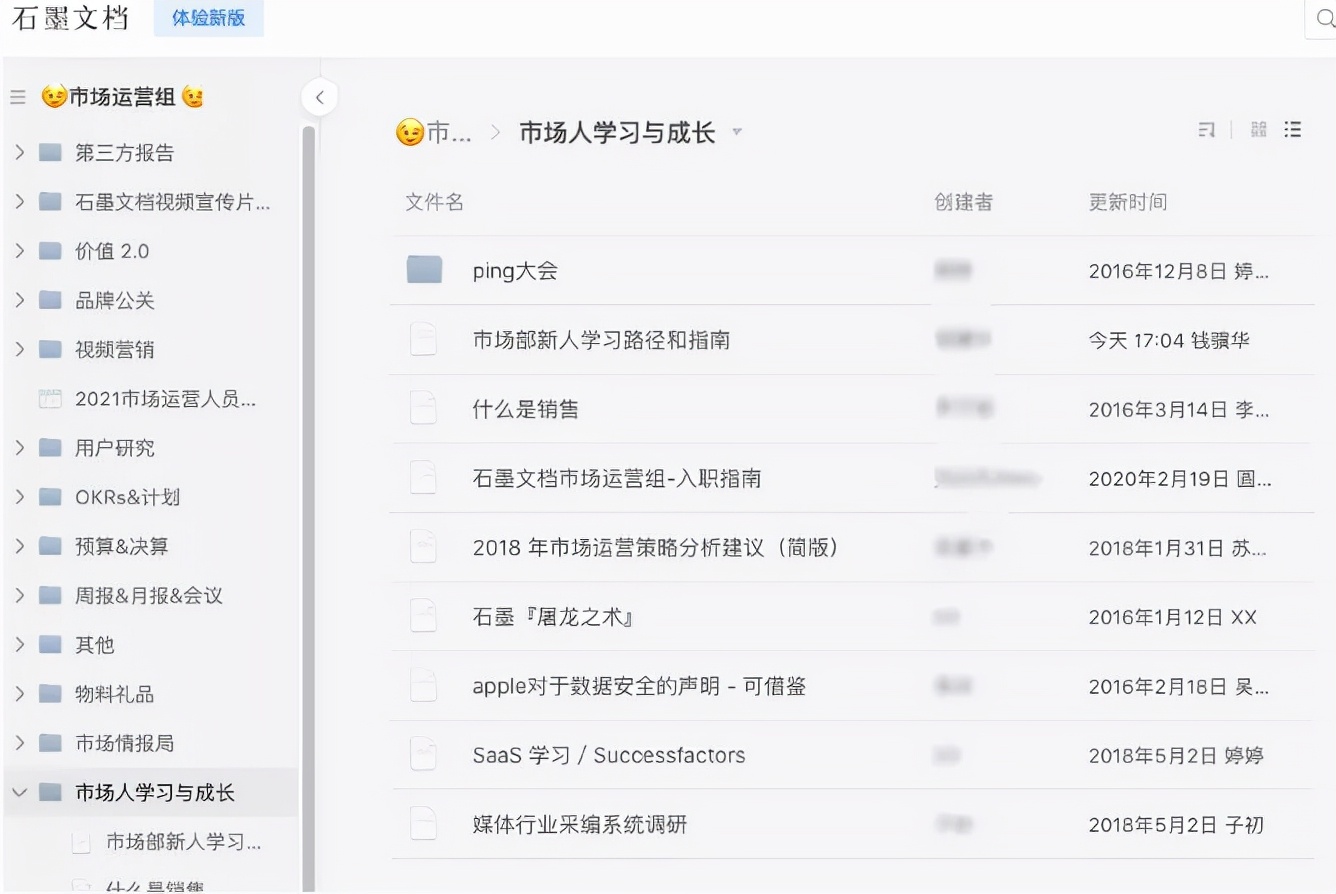Expand the 市场情报局 tree node
Viewport: 1336px width, 894px height.
19,743
